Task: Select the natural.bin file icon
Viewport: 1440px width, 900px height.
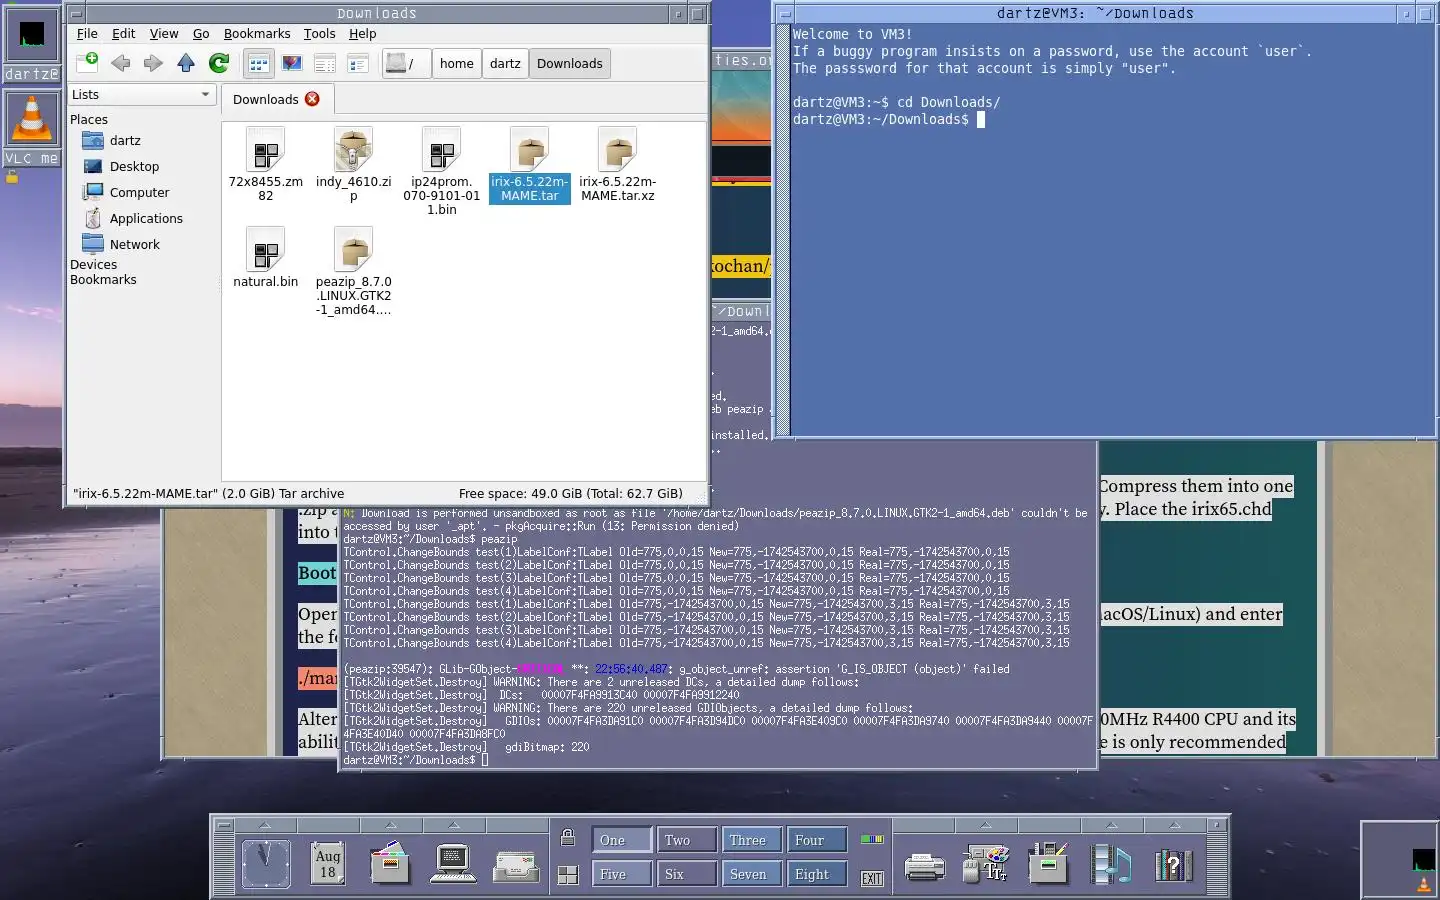Action: pos(265,250)
